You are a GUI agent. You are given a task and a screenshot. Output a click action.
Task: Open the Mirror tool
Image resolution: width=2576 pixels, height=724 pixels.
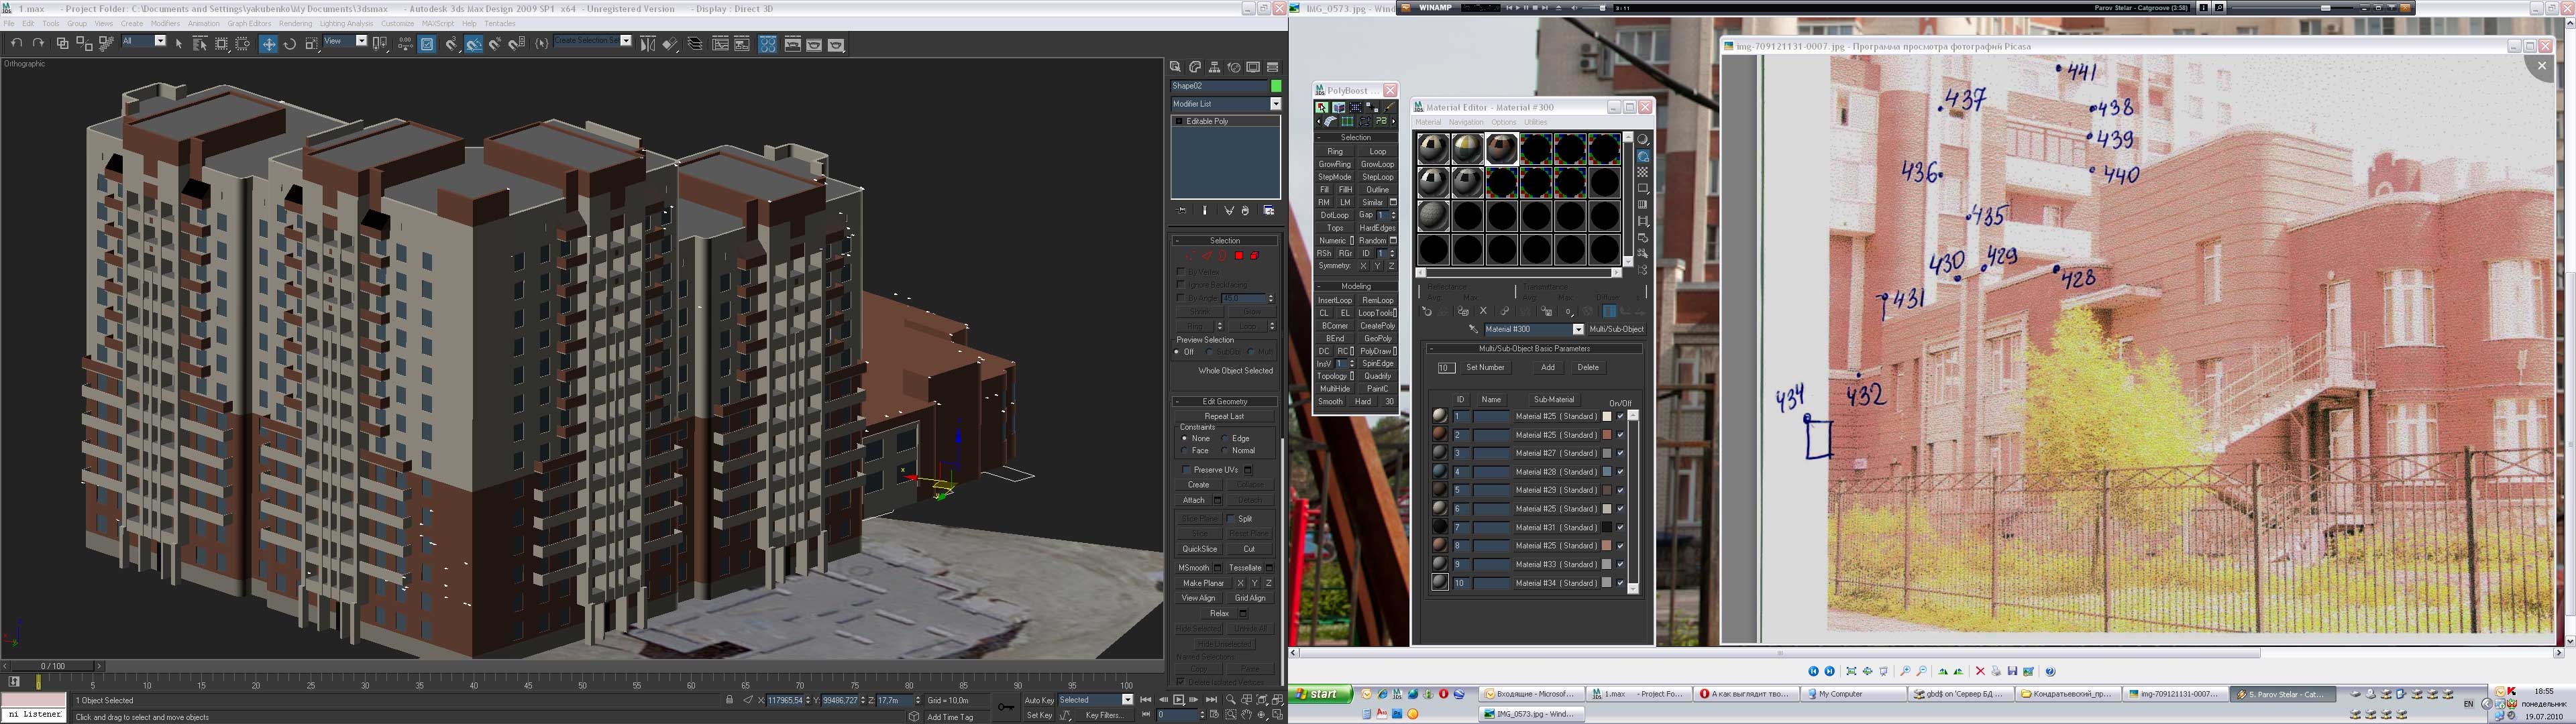coord(647,44)
